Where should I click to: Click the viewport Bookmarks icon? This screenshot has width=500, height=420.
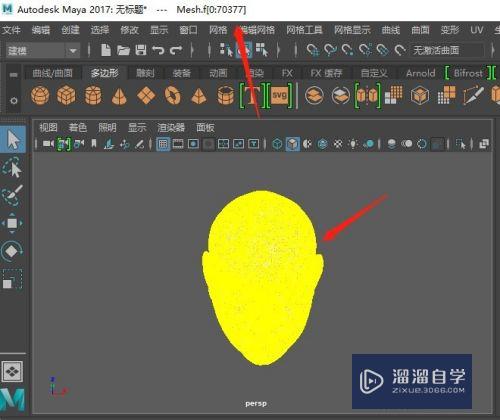(x=94, y=144)
